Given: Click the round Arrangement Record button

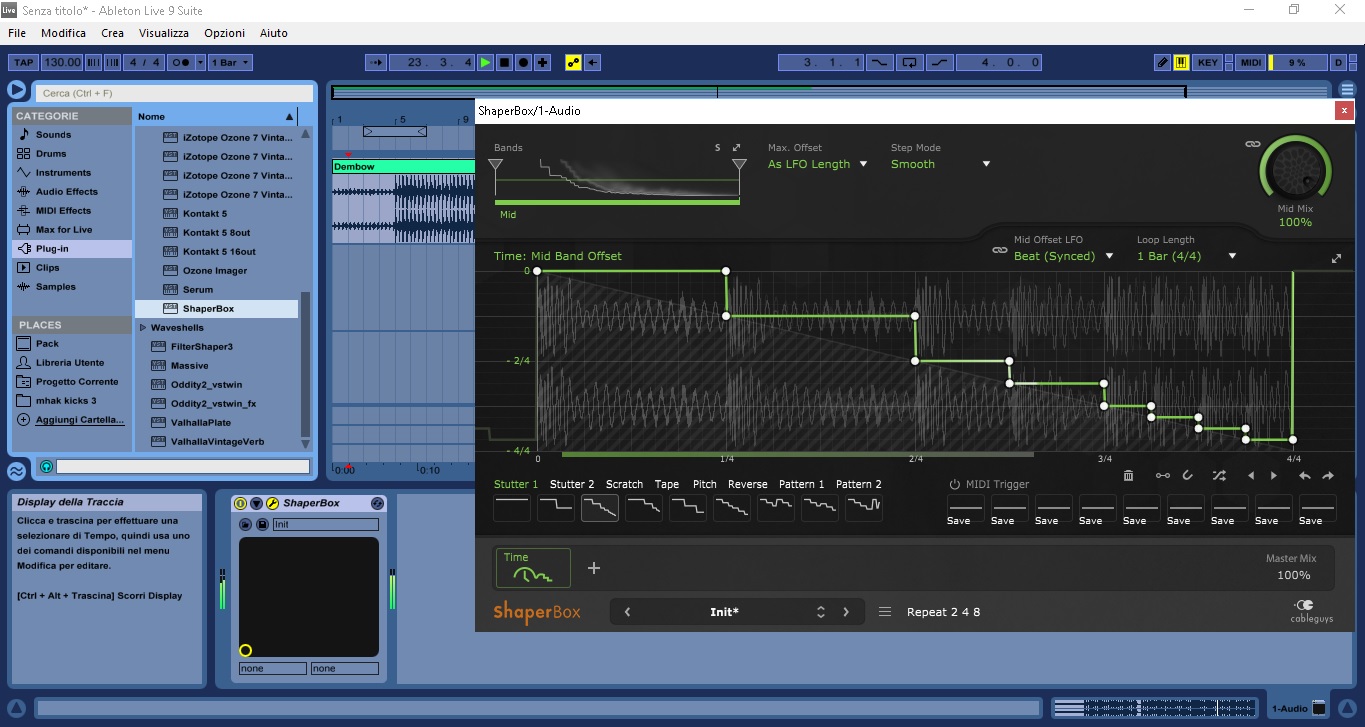Looking at the screenshot, I should pyautogui.click(x=523, y=62).
